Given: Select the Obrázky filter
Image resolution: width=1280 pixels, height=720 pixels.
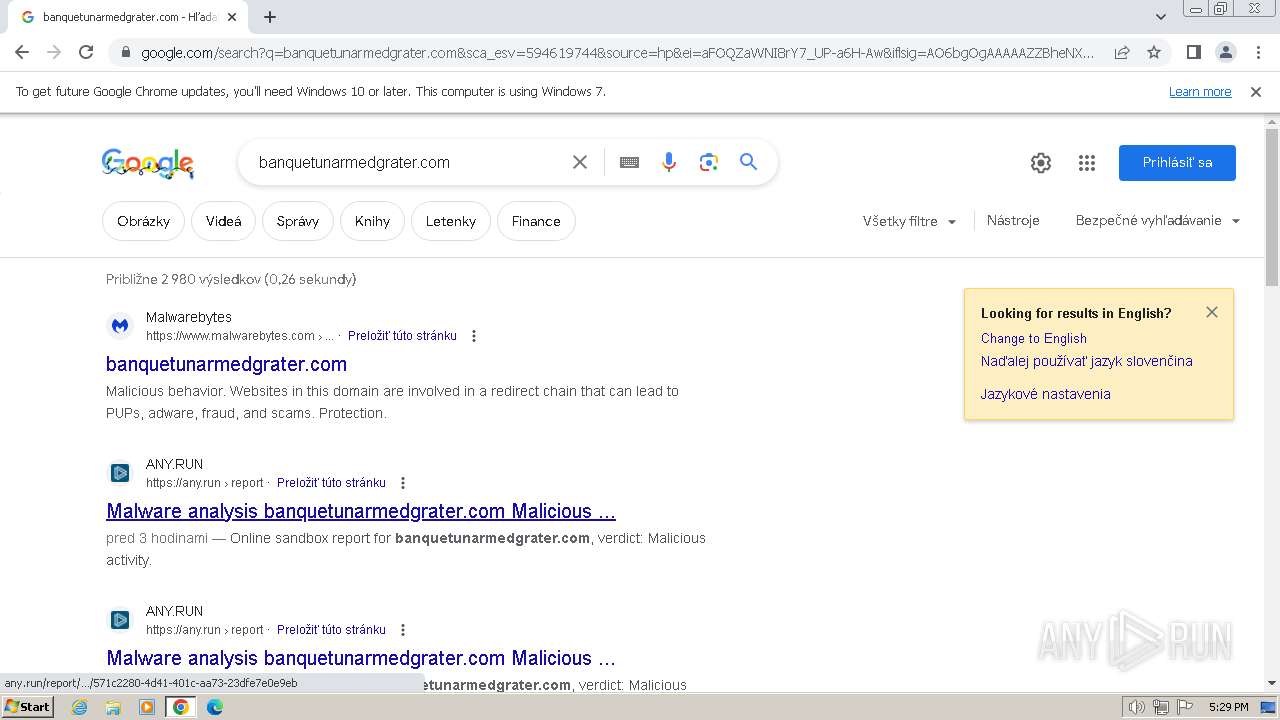Looking at the screenshot, I should click(x=144, y=221).
